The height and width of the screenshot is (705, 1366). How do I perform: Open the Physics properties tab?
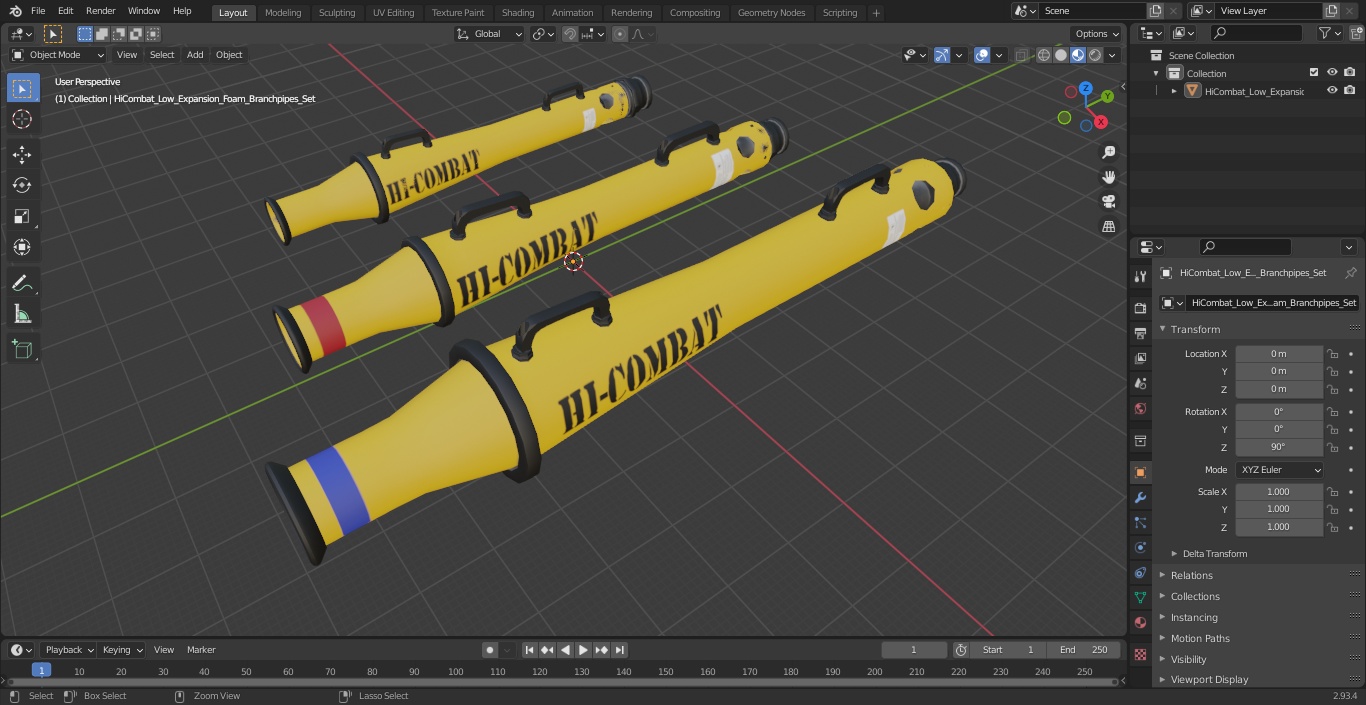(1140, 547)
